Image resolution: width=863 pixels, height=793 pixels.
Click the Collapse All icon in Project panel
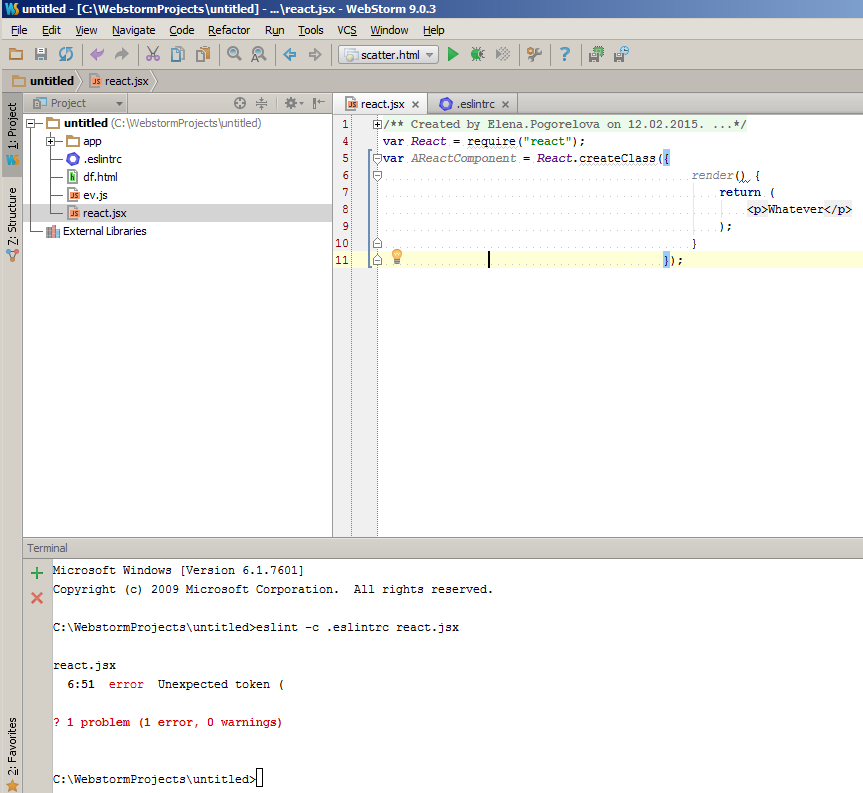point(261,103)
